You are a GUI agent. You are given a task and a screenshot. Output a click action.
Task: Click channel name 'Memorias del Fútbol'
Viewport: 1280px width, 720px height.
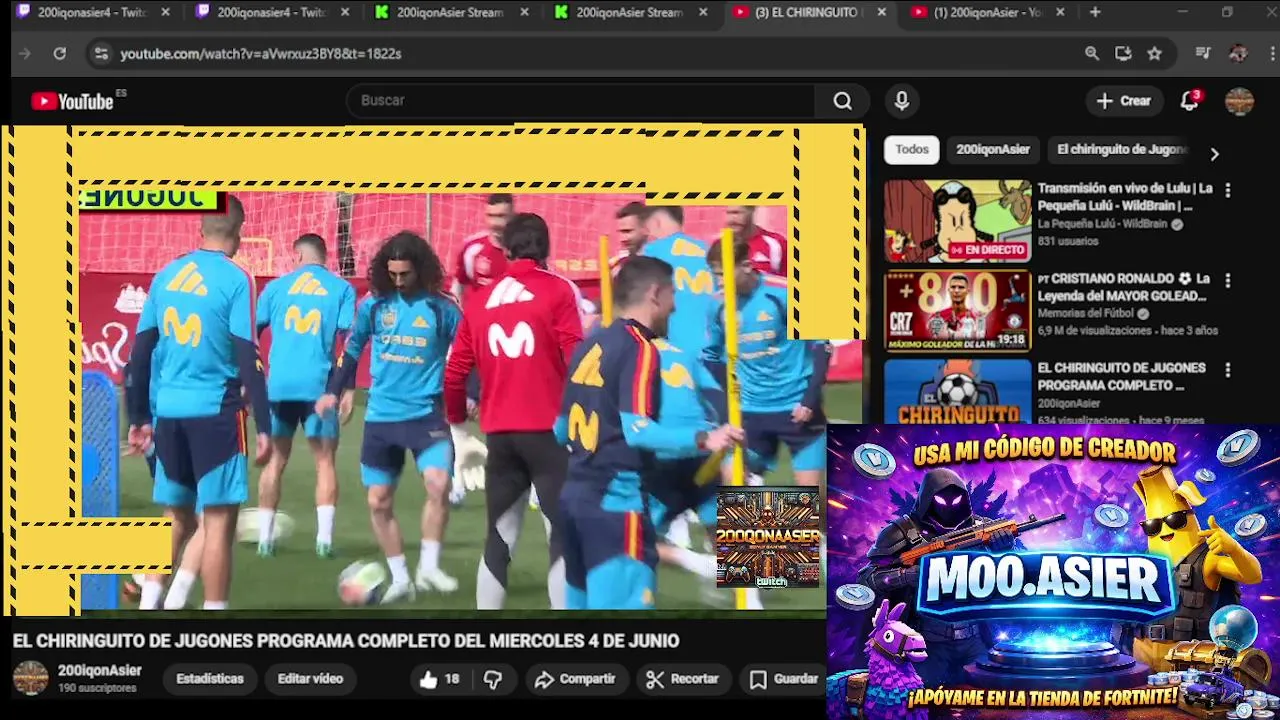click(1085, 313)
